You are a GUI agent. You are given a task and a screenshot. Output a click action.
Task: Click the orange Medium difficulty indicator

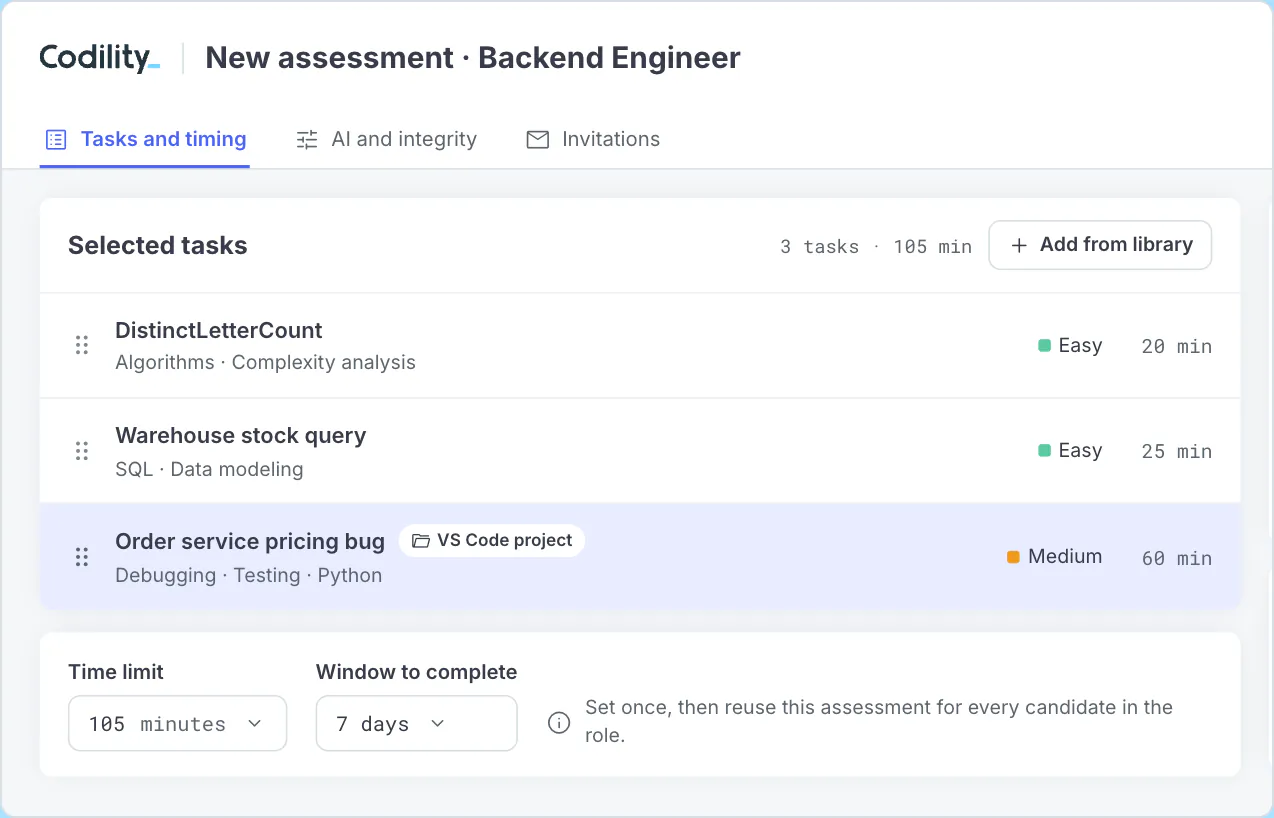(x=1013, y=557)
